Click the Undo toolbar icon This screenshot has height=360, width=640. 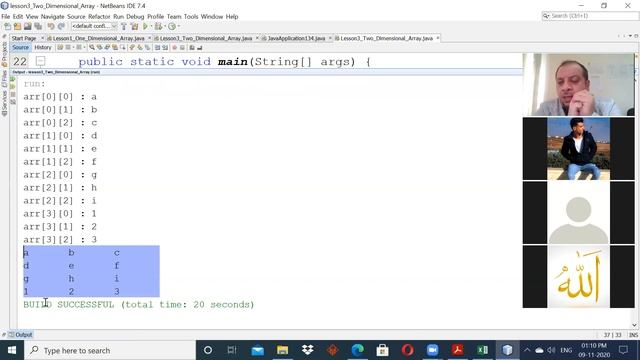click(51, 26)
